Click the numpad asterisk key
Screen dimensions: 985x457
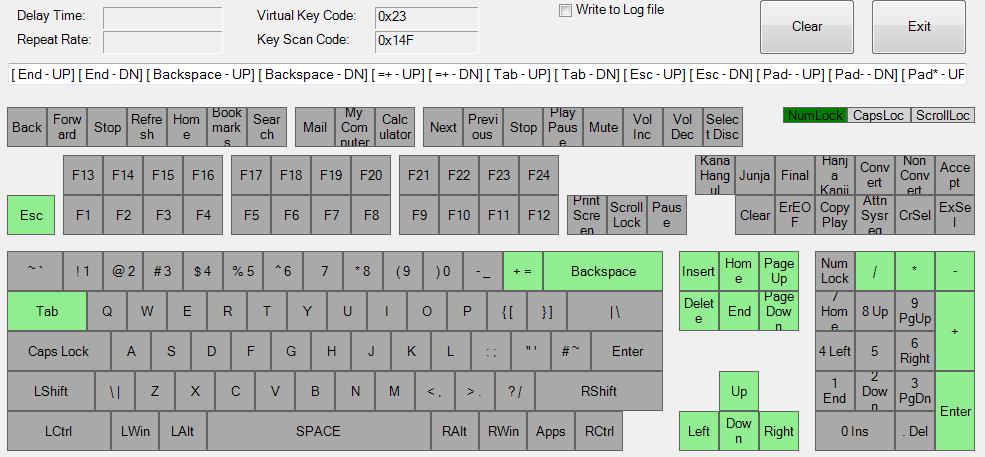click(915, 272)
